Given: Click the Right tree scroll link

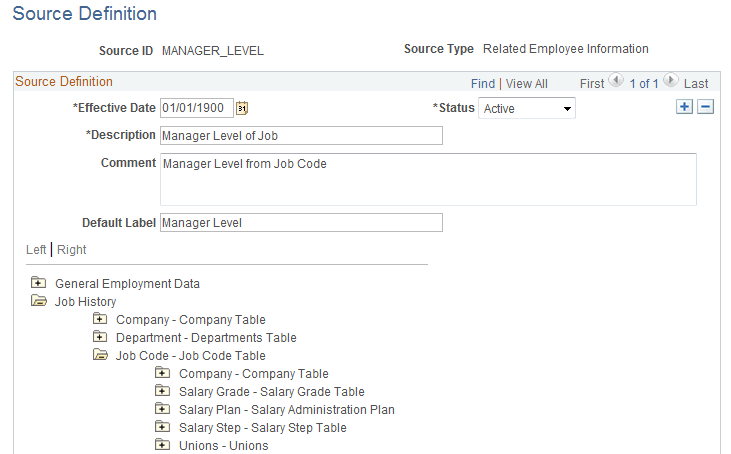Looking at the screenshot, I should (x=71, y=250).
